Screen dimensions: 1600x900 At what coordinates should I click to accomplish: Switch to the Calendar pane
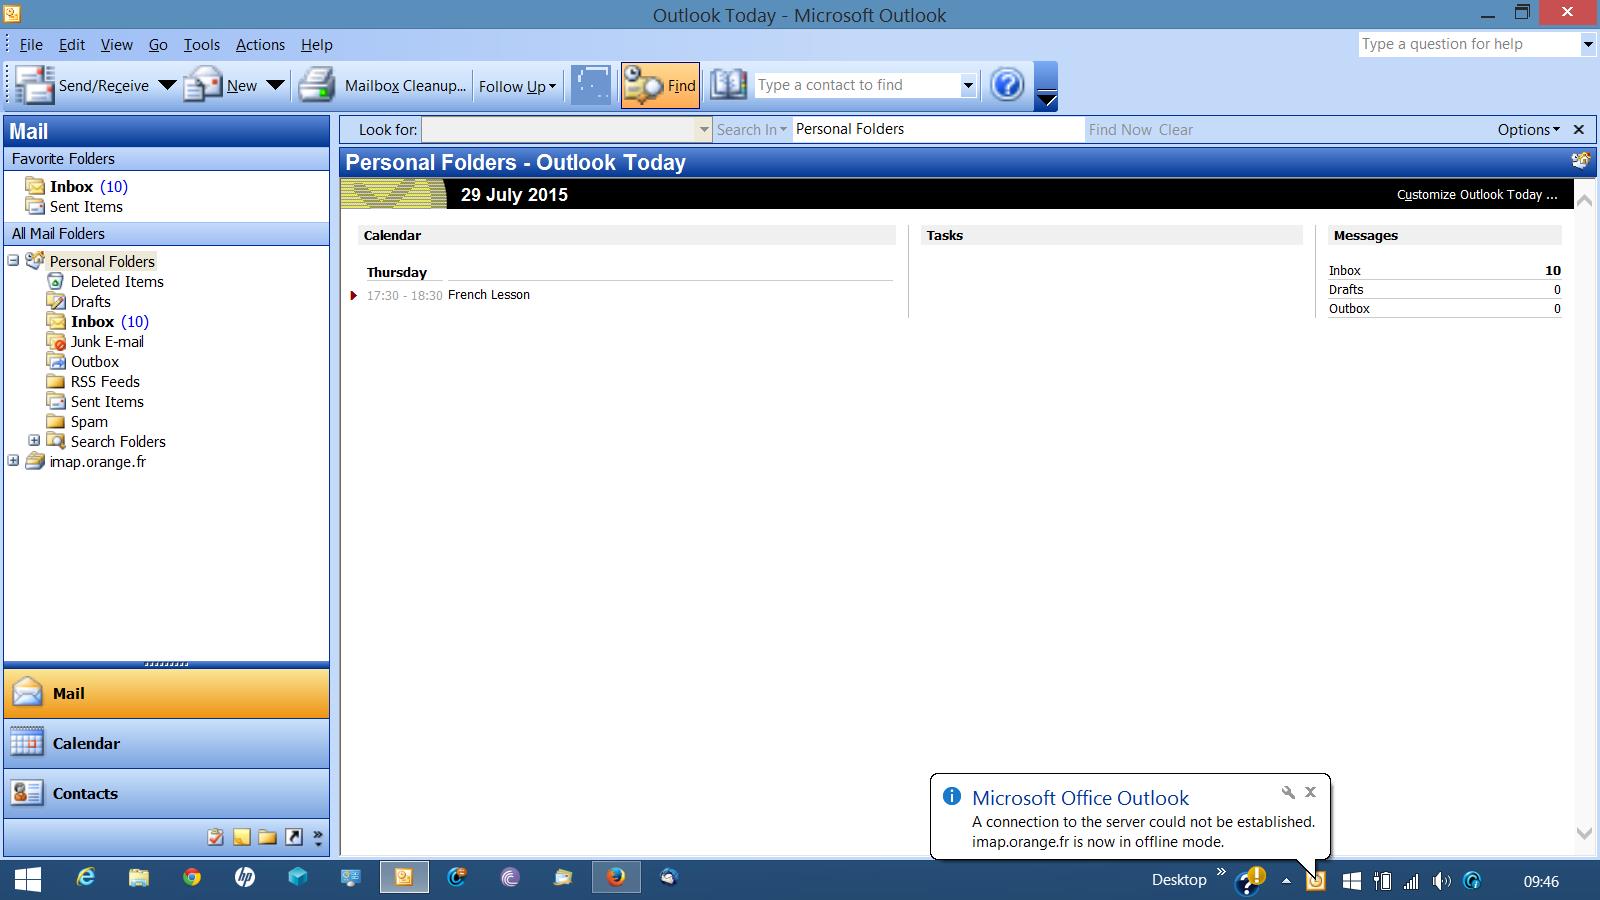coord(87,743)
